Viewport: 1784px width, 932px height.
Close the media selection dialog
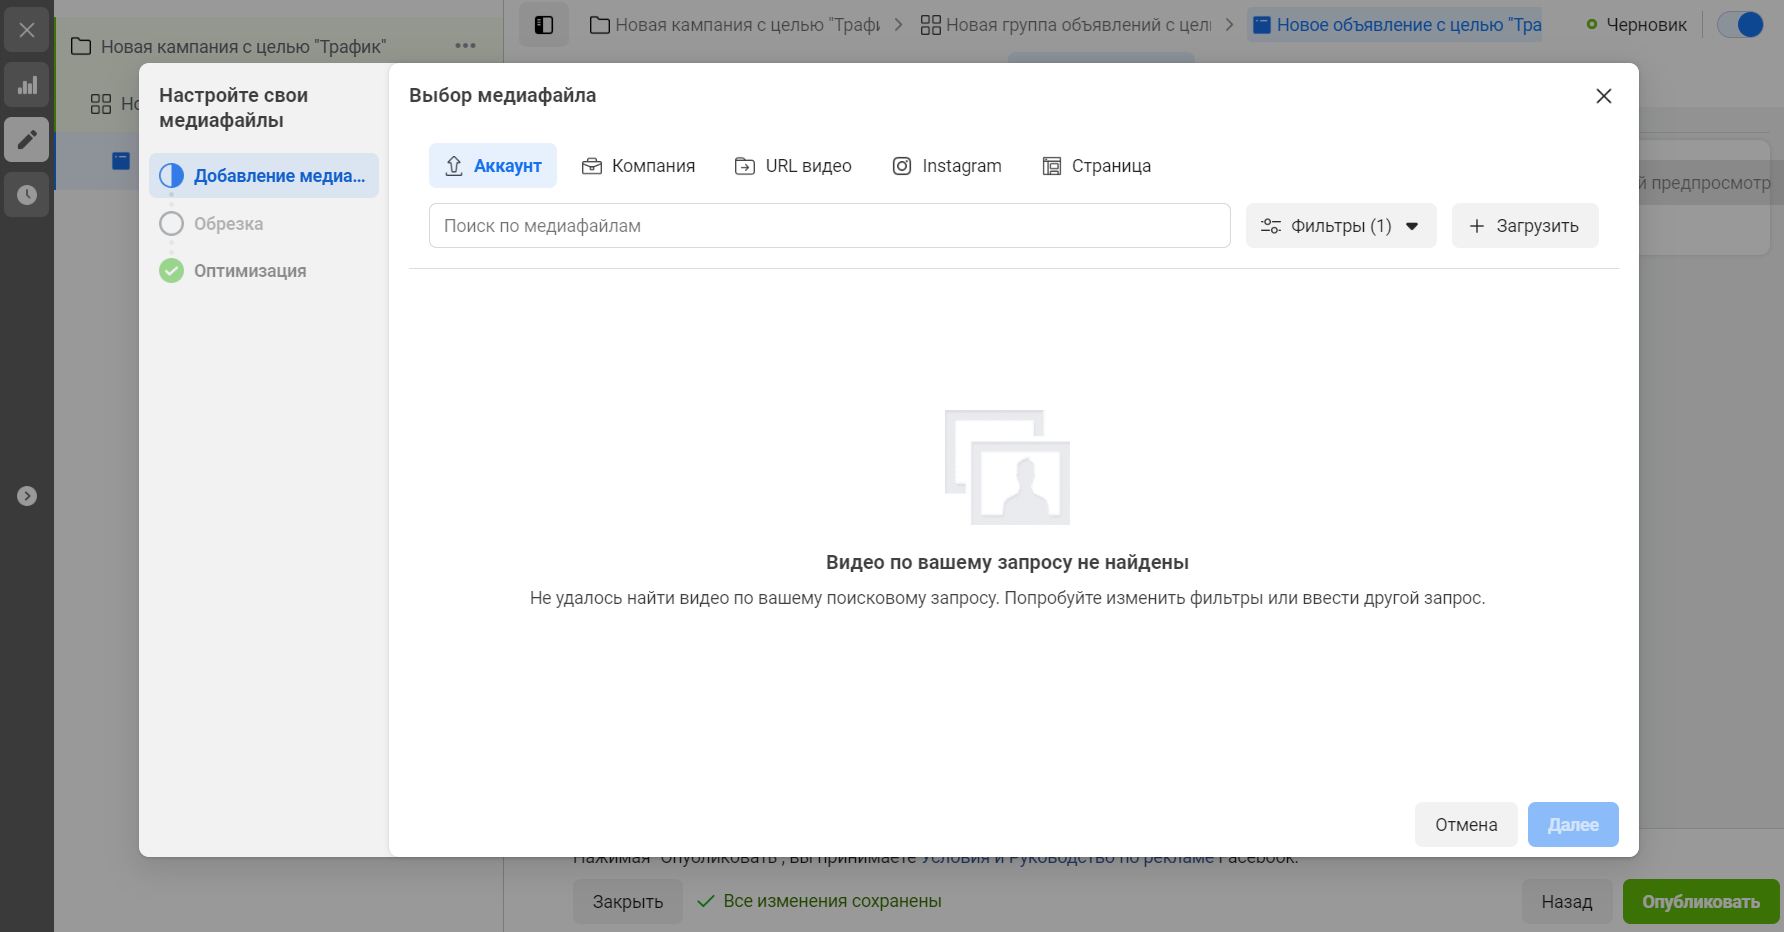1604,96
